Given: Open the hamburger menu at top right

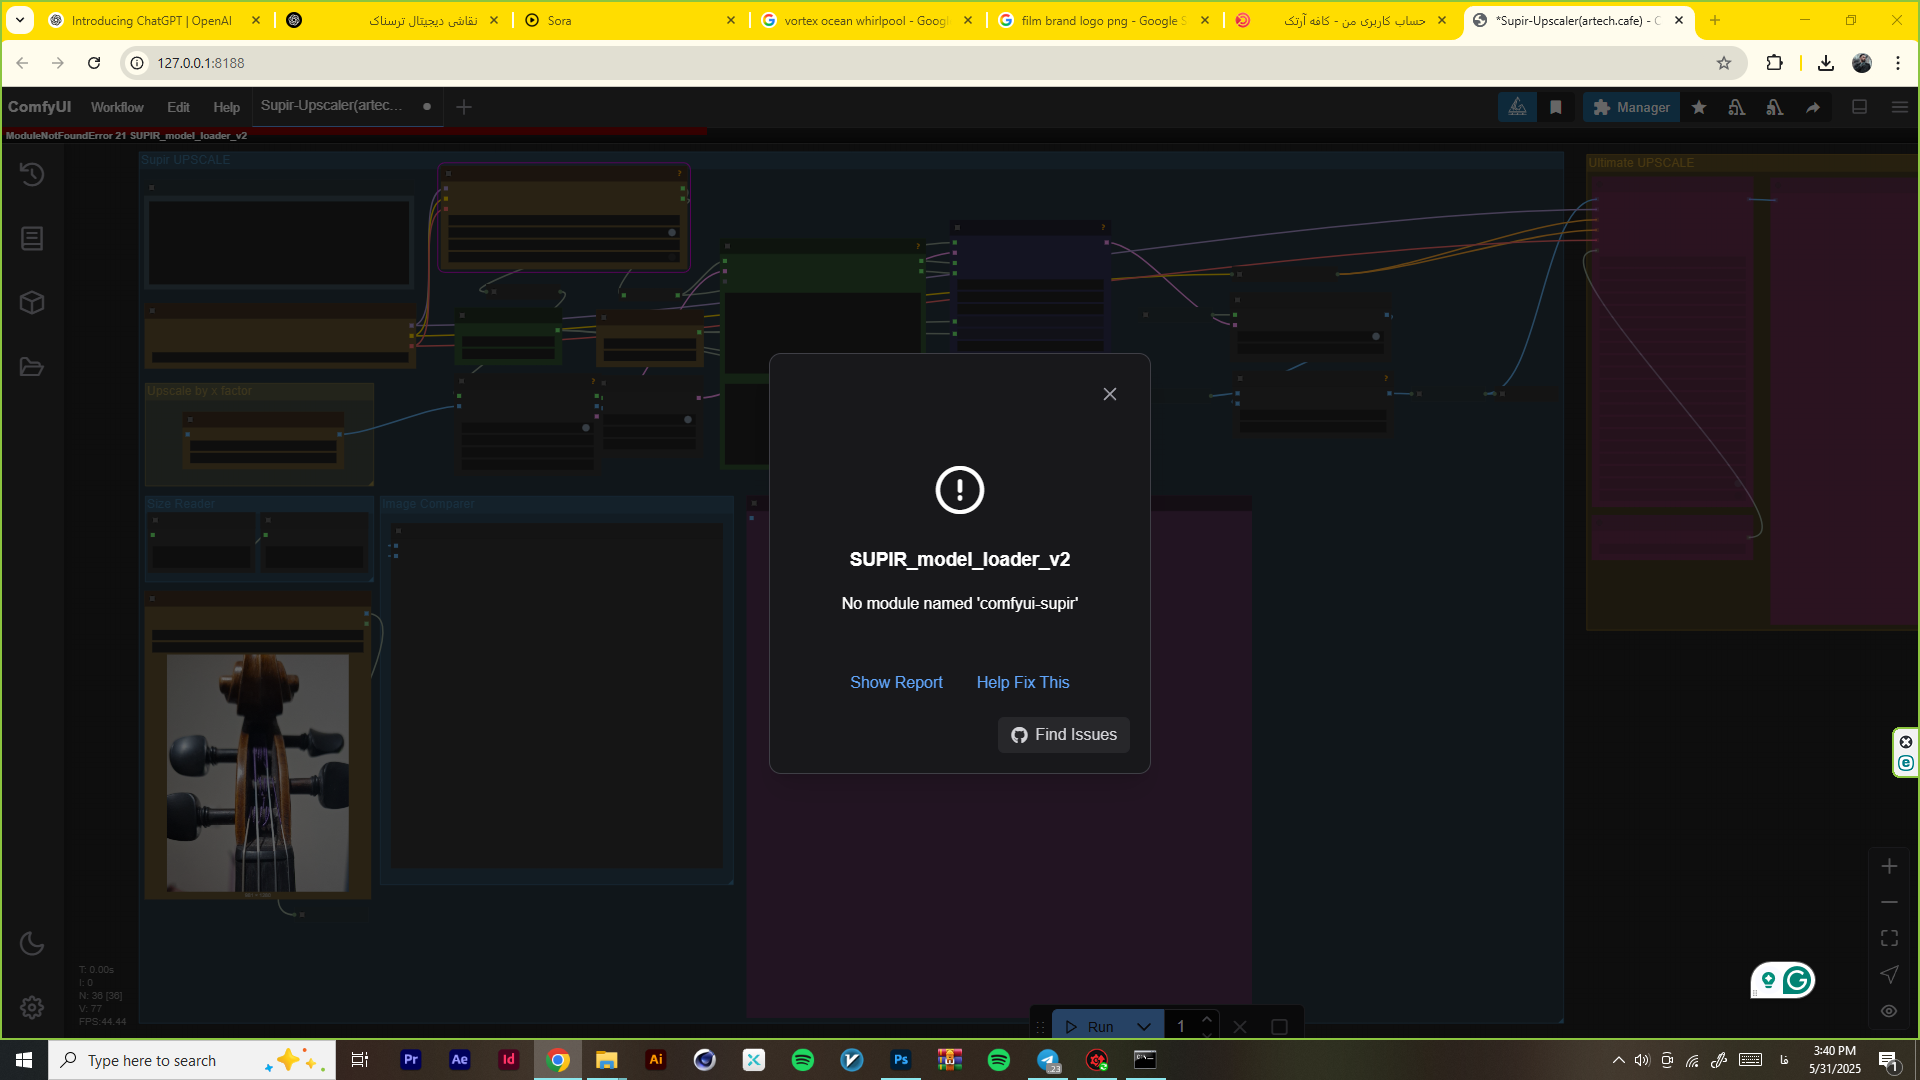Looking at the screenshot, I should click(x=1900, y=107).
